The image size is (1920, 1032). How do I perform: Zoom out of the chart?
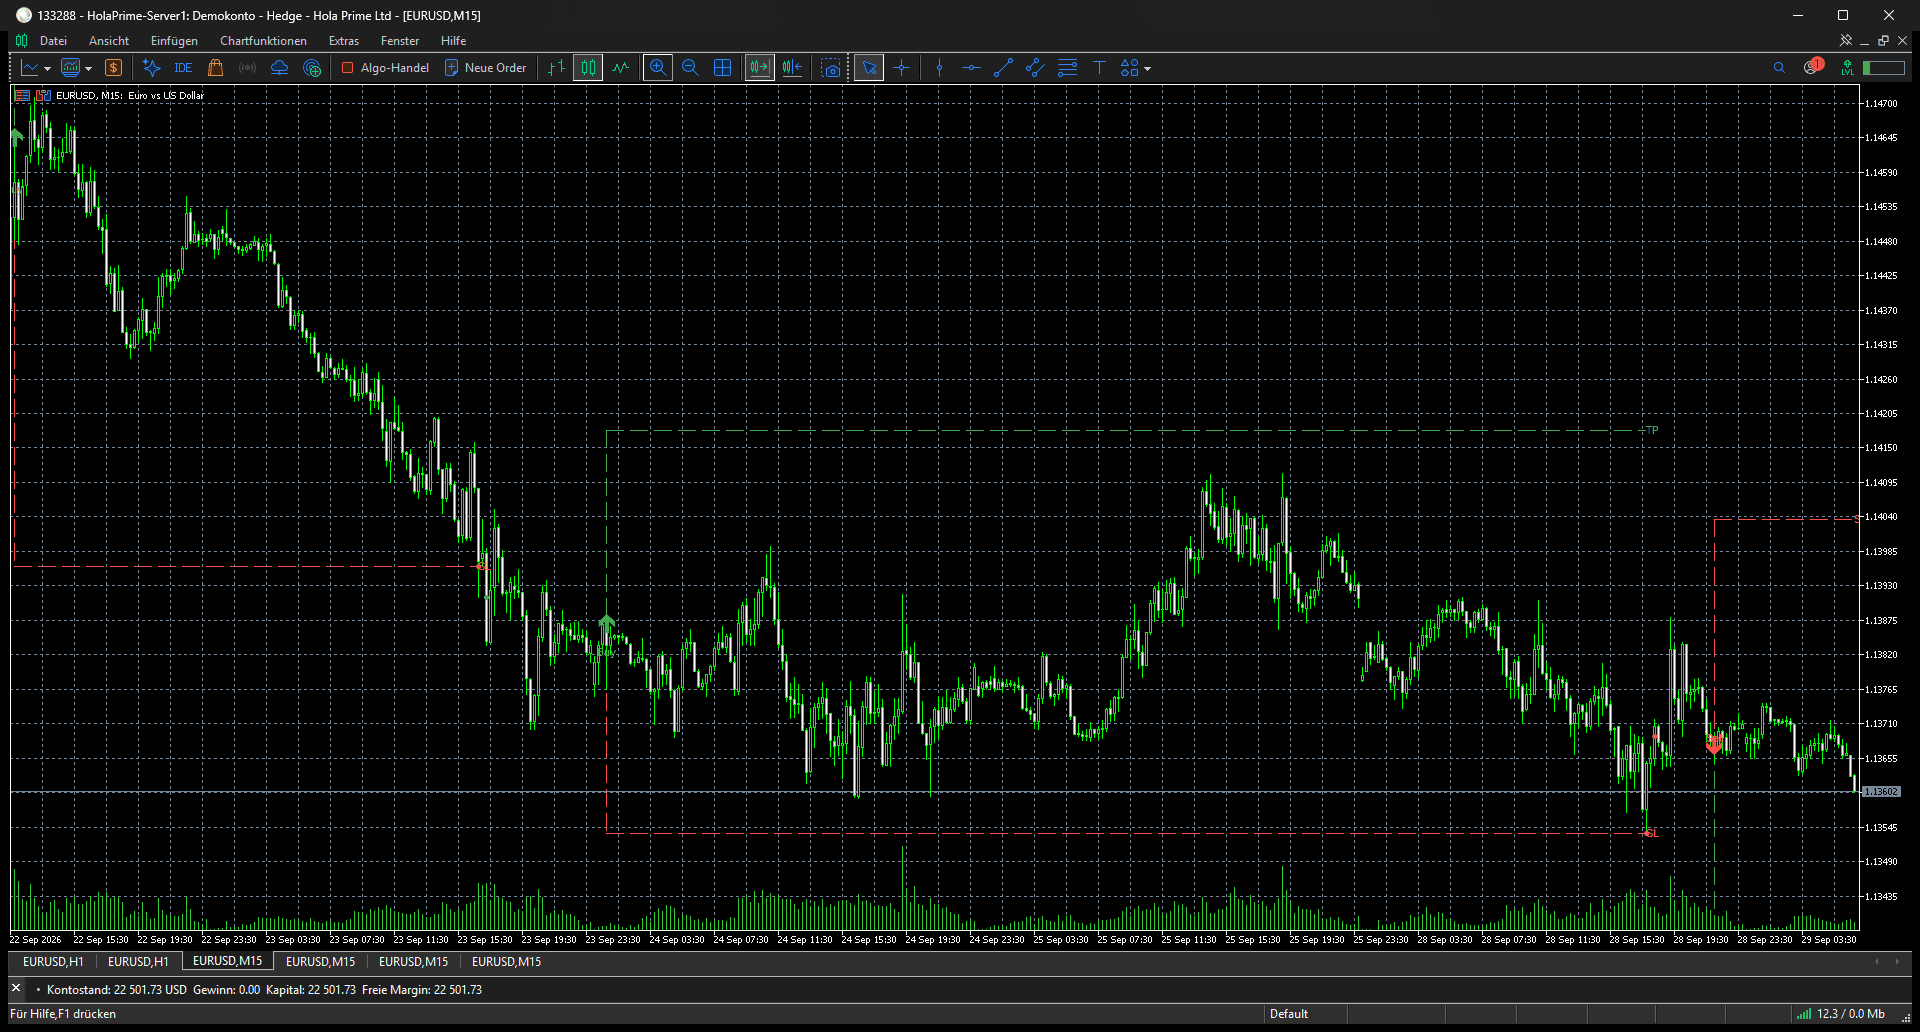tap(690, 68)
